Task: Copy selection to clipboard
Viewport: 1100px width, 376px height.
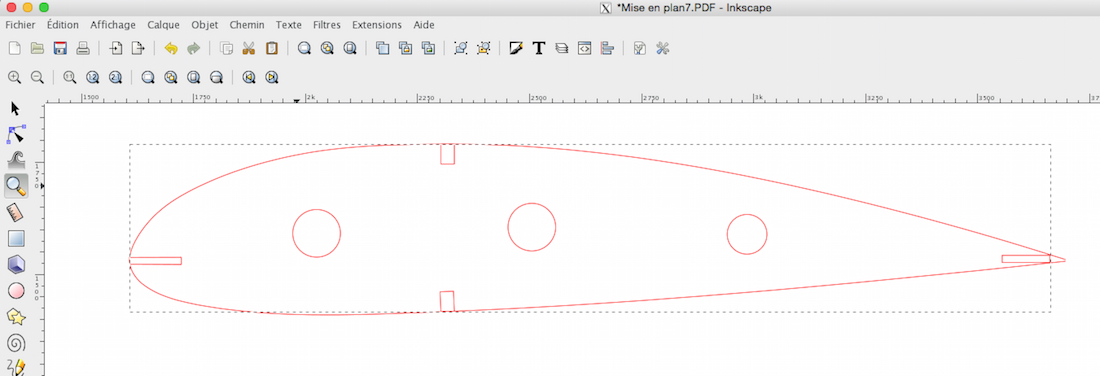Action: click(x=227, y=48)
